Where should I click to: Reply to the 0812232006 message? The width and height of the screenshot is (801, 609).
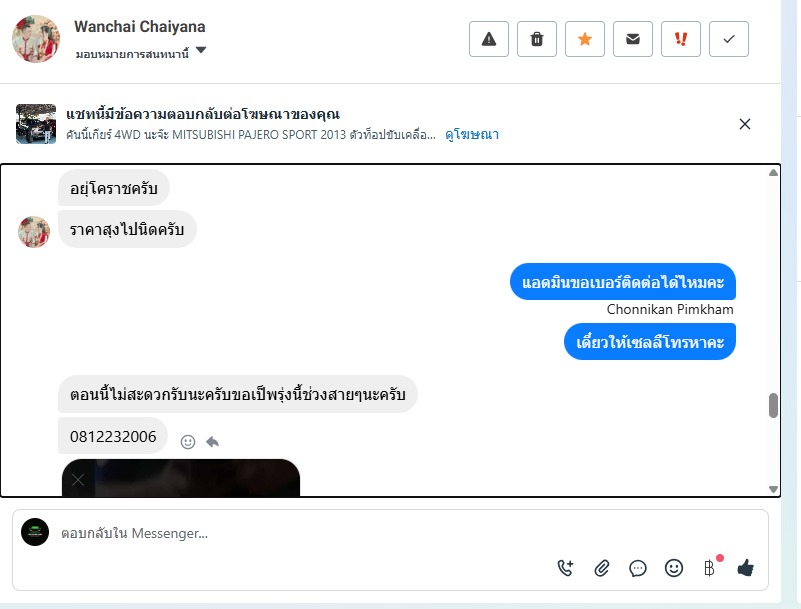pyautogui.click(x=213, y=441)
